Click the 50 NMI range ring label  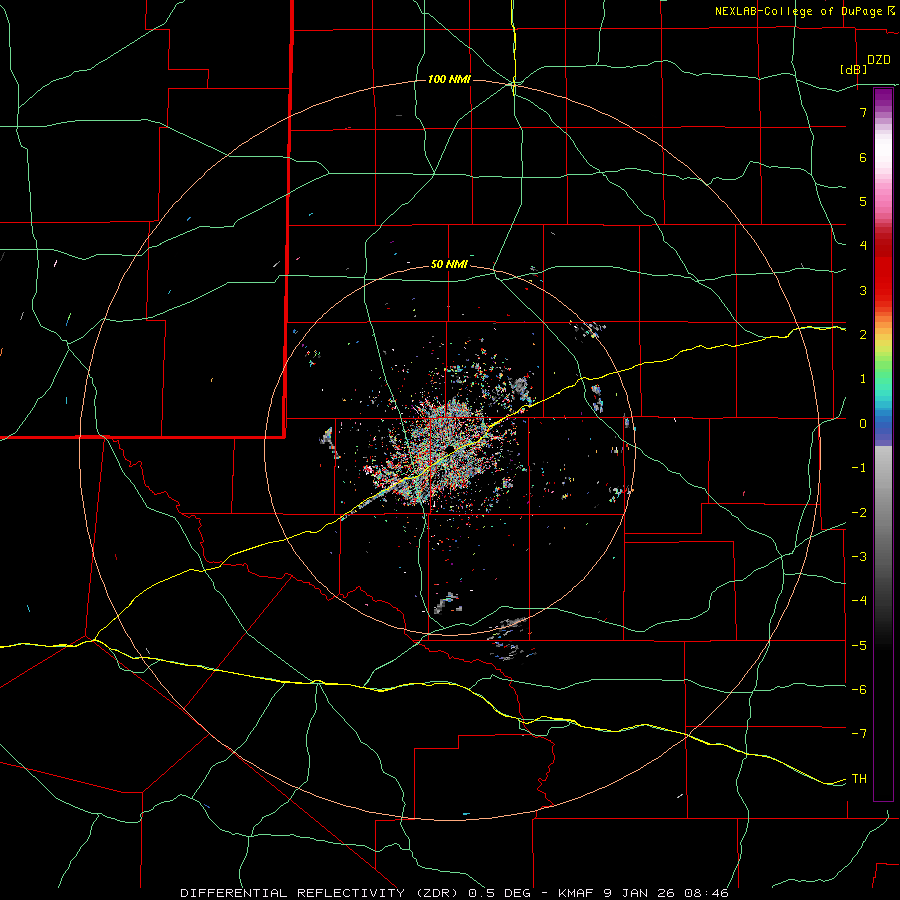pyautogui.click(x=449, y=264)
